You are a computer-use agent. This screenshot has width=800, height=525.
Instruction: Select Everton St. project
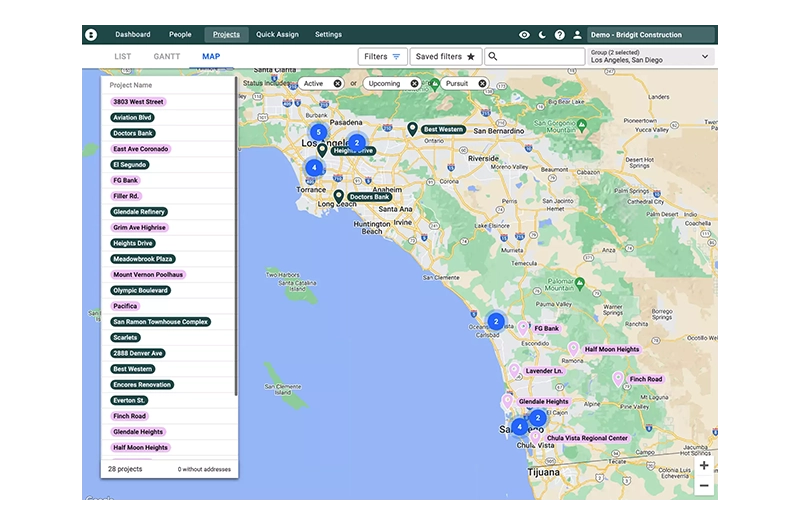(129, 401)
